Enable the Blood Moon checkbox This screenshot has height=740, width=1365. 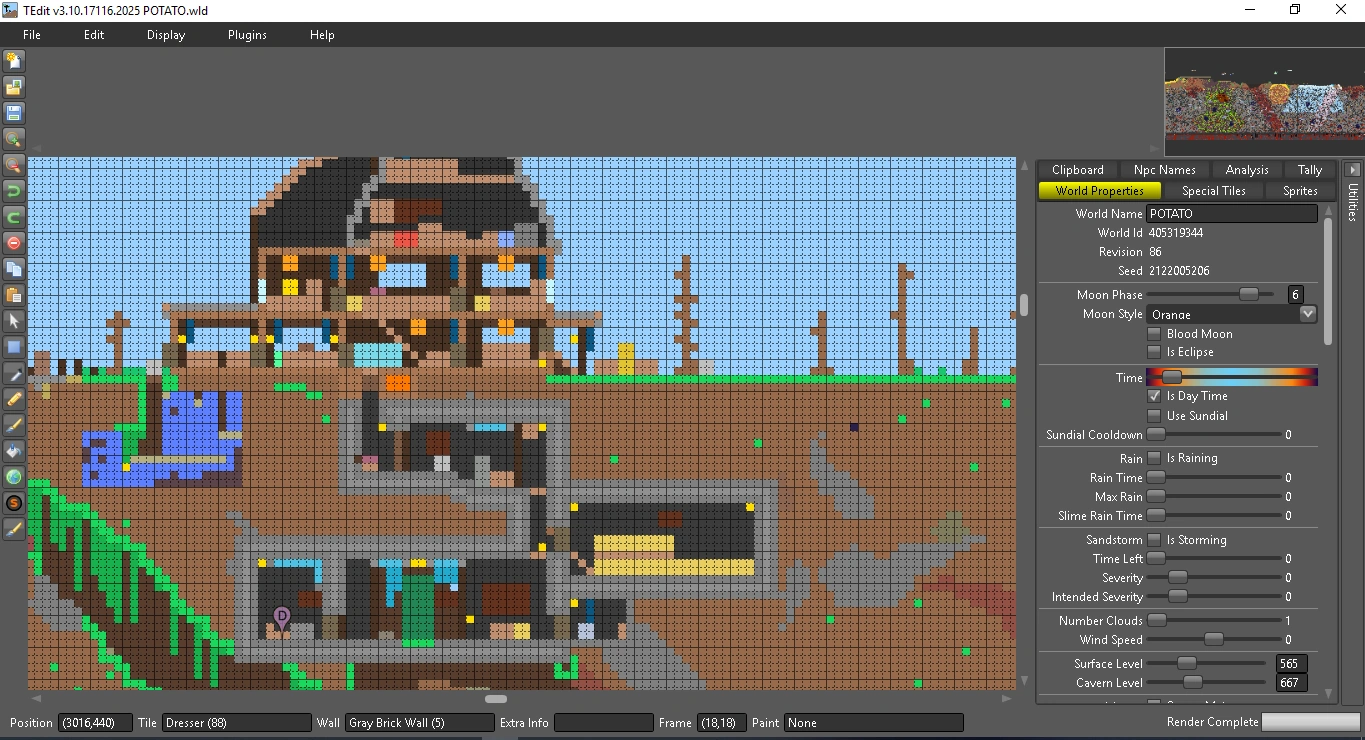click(x=1154, y=334)
